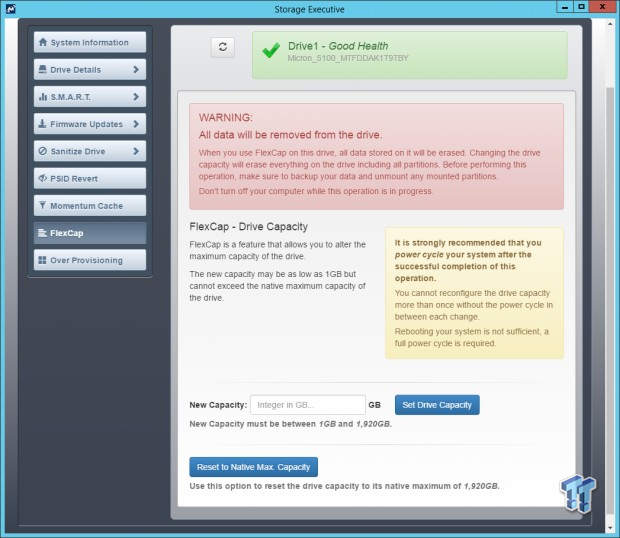Screen dimensions: 620x538
Task: Open the PSID Revert section
Action: point(90,178)
